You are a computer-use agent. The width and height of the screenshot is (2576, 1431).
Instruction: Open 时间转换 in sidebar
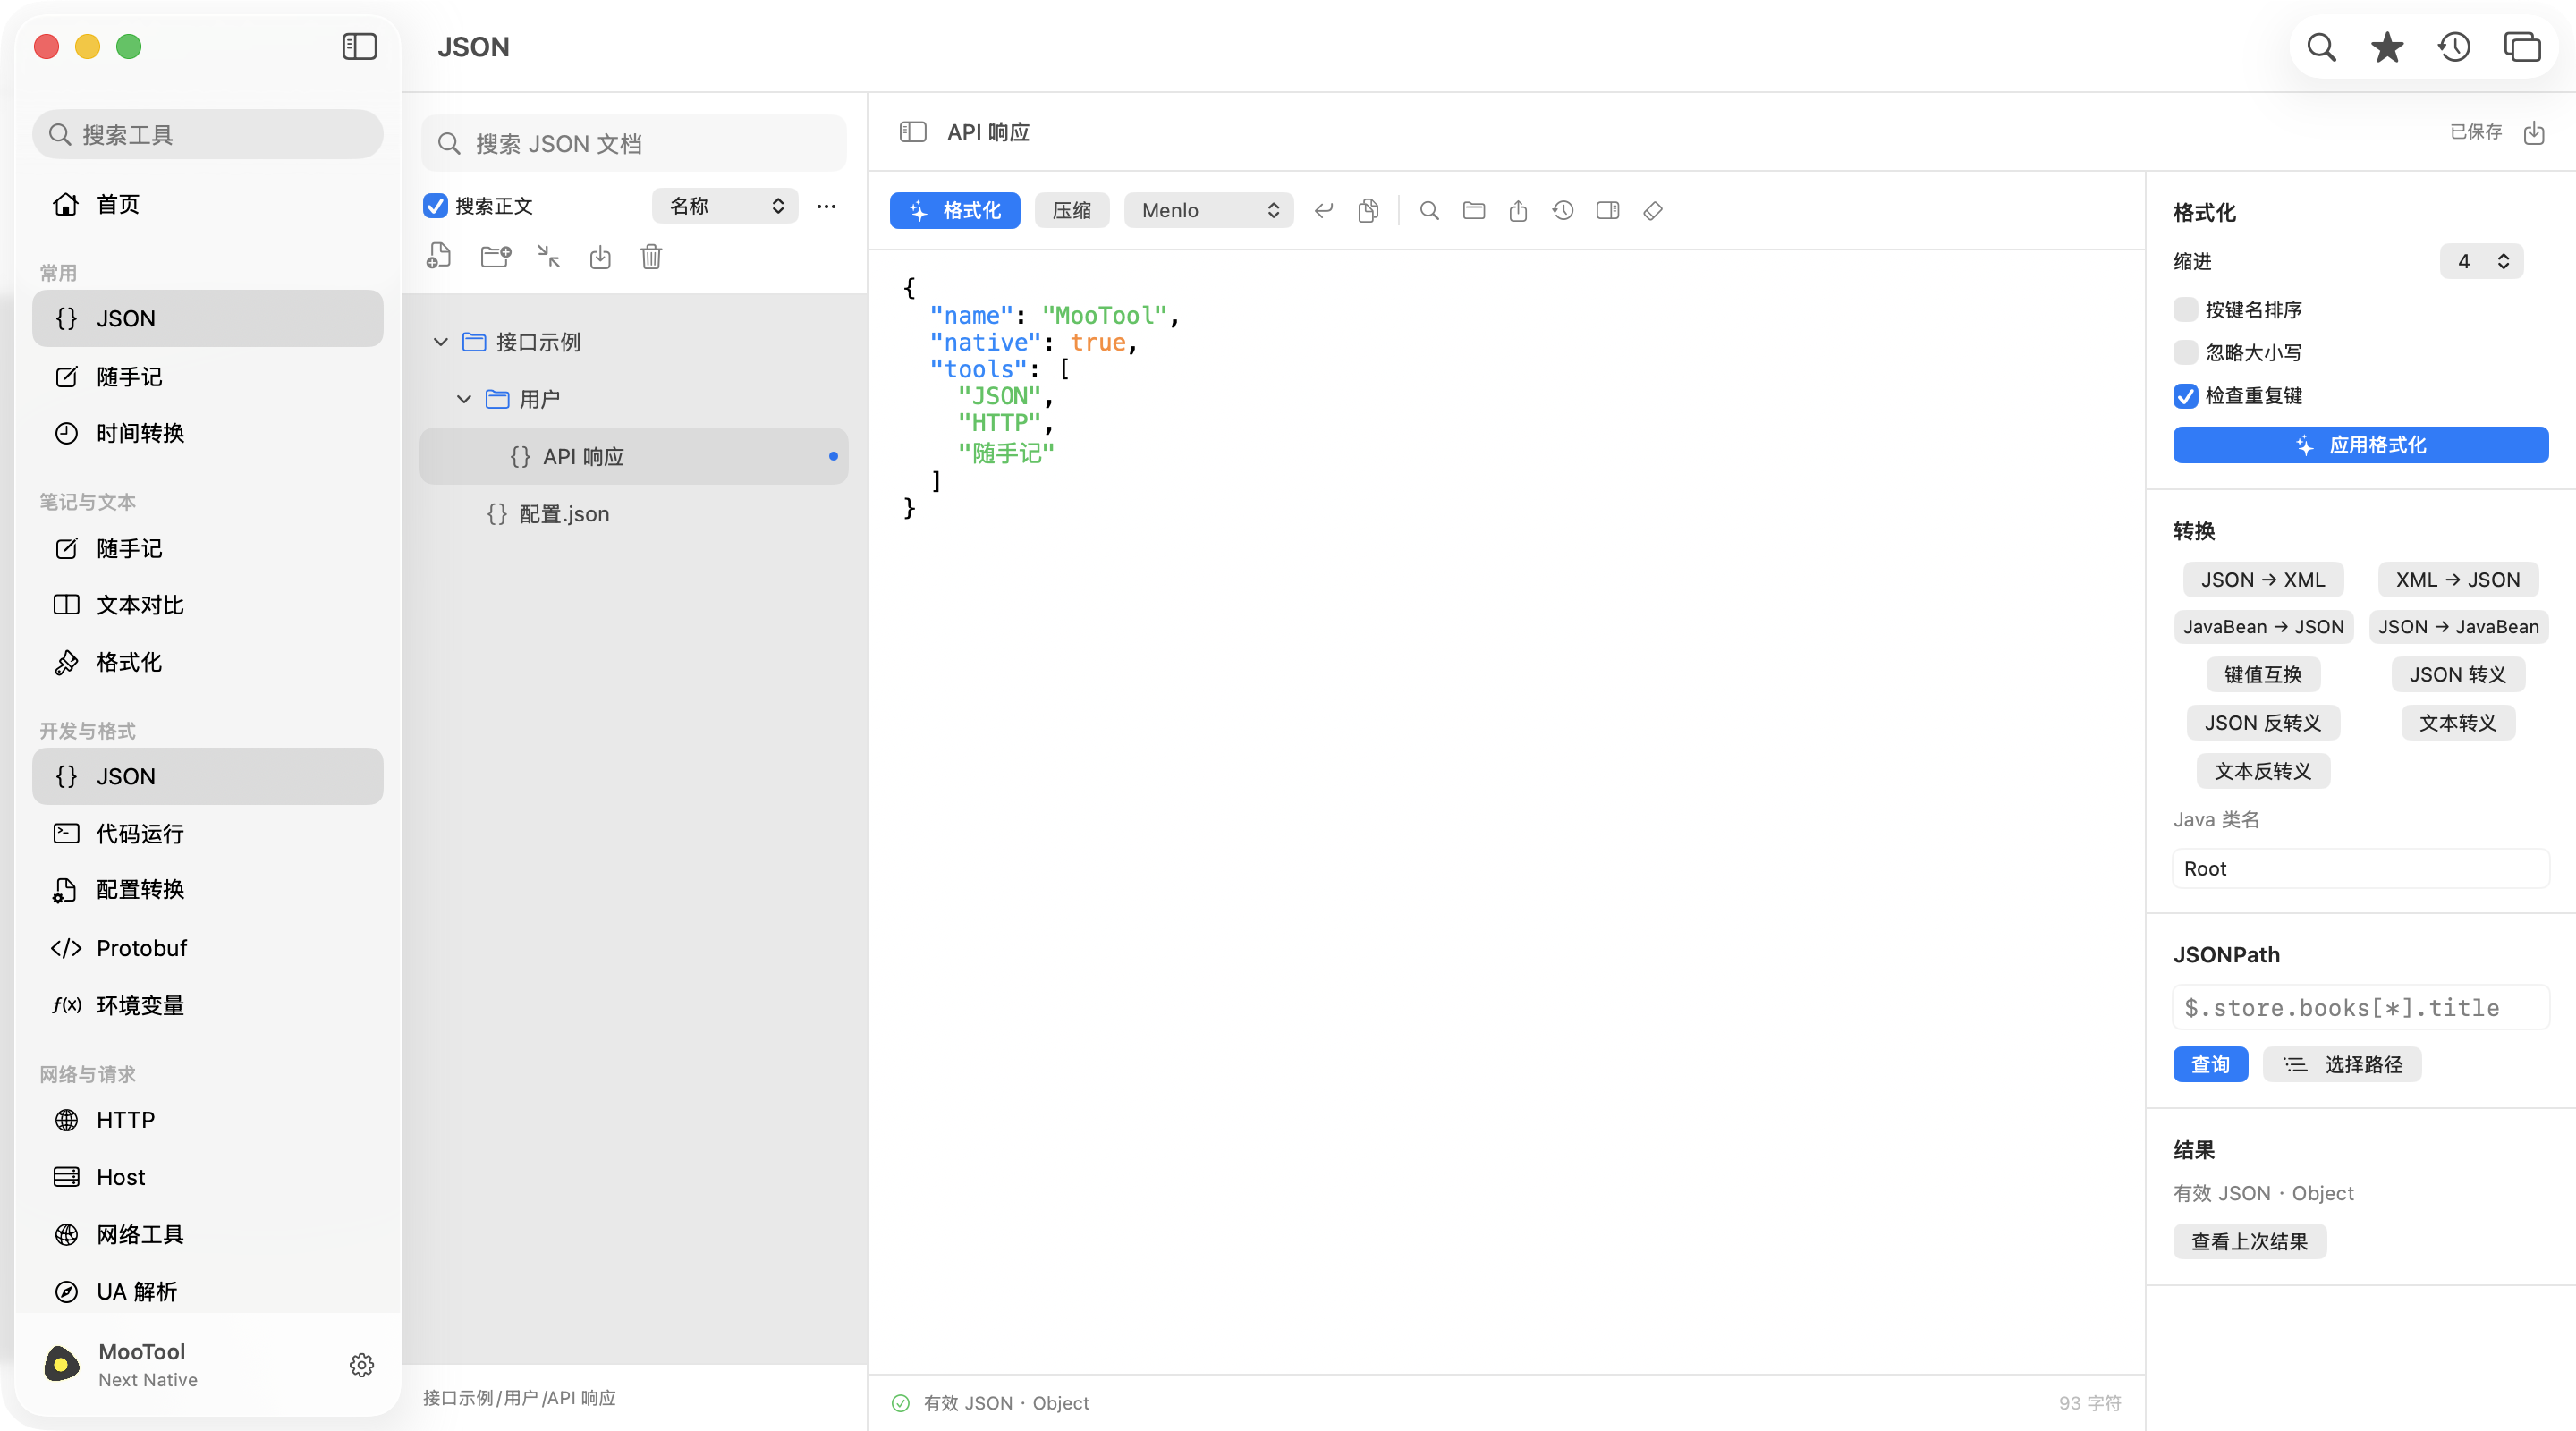click(208, 433)
